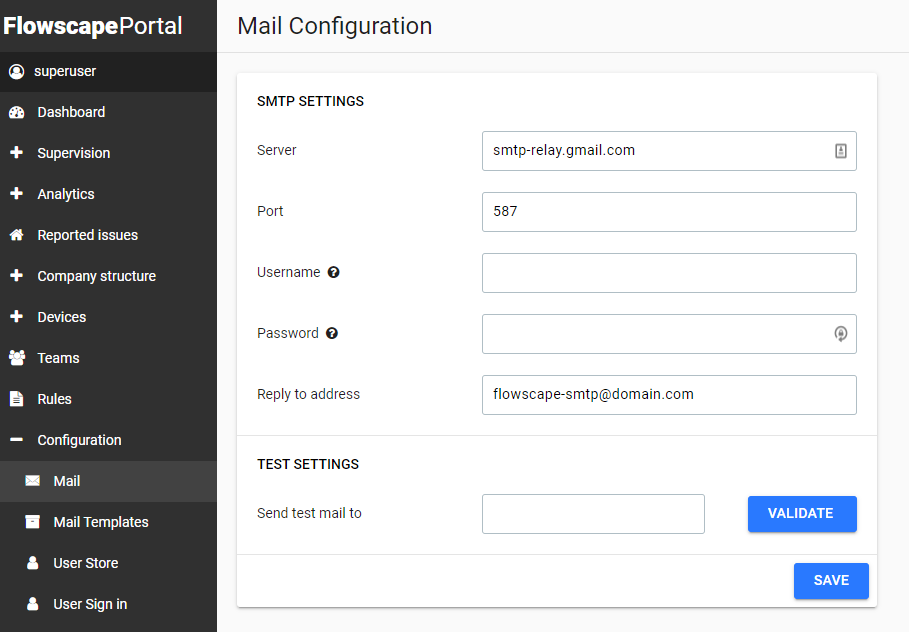Click the VALIDATE button
Image resolution: width=909 pixels, height=632 pixels.
[x=802, y=513]
